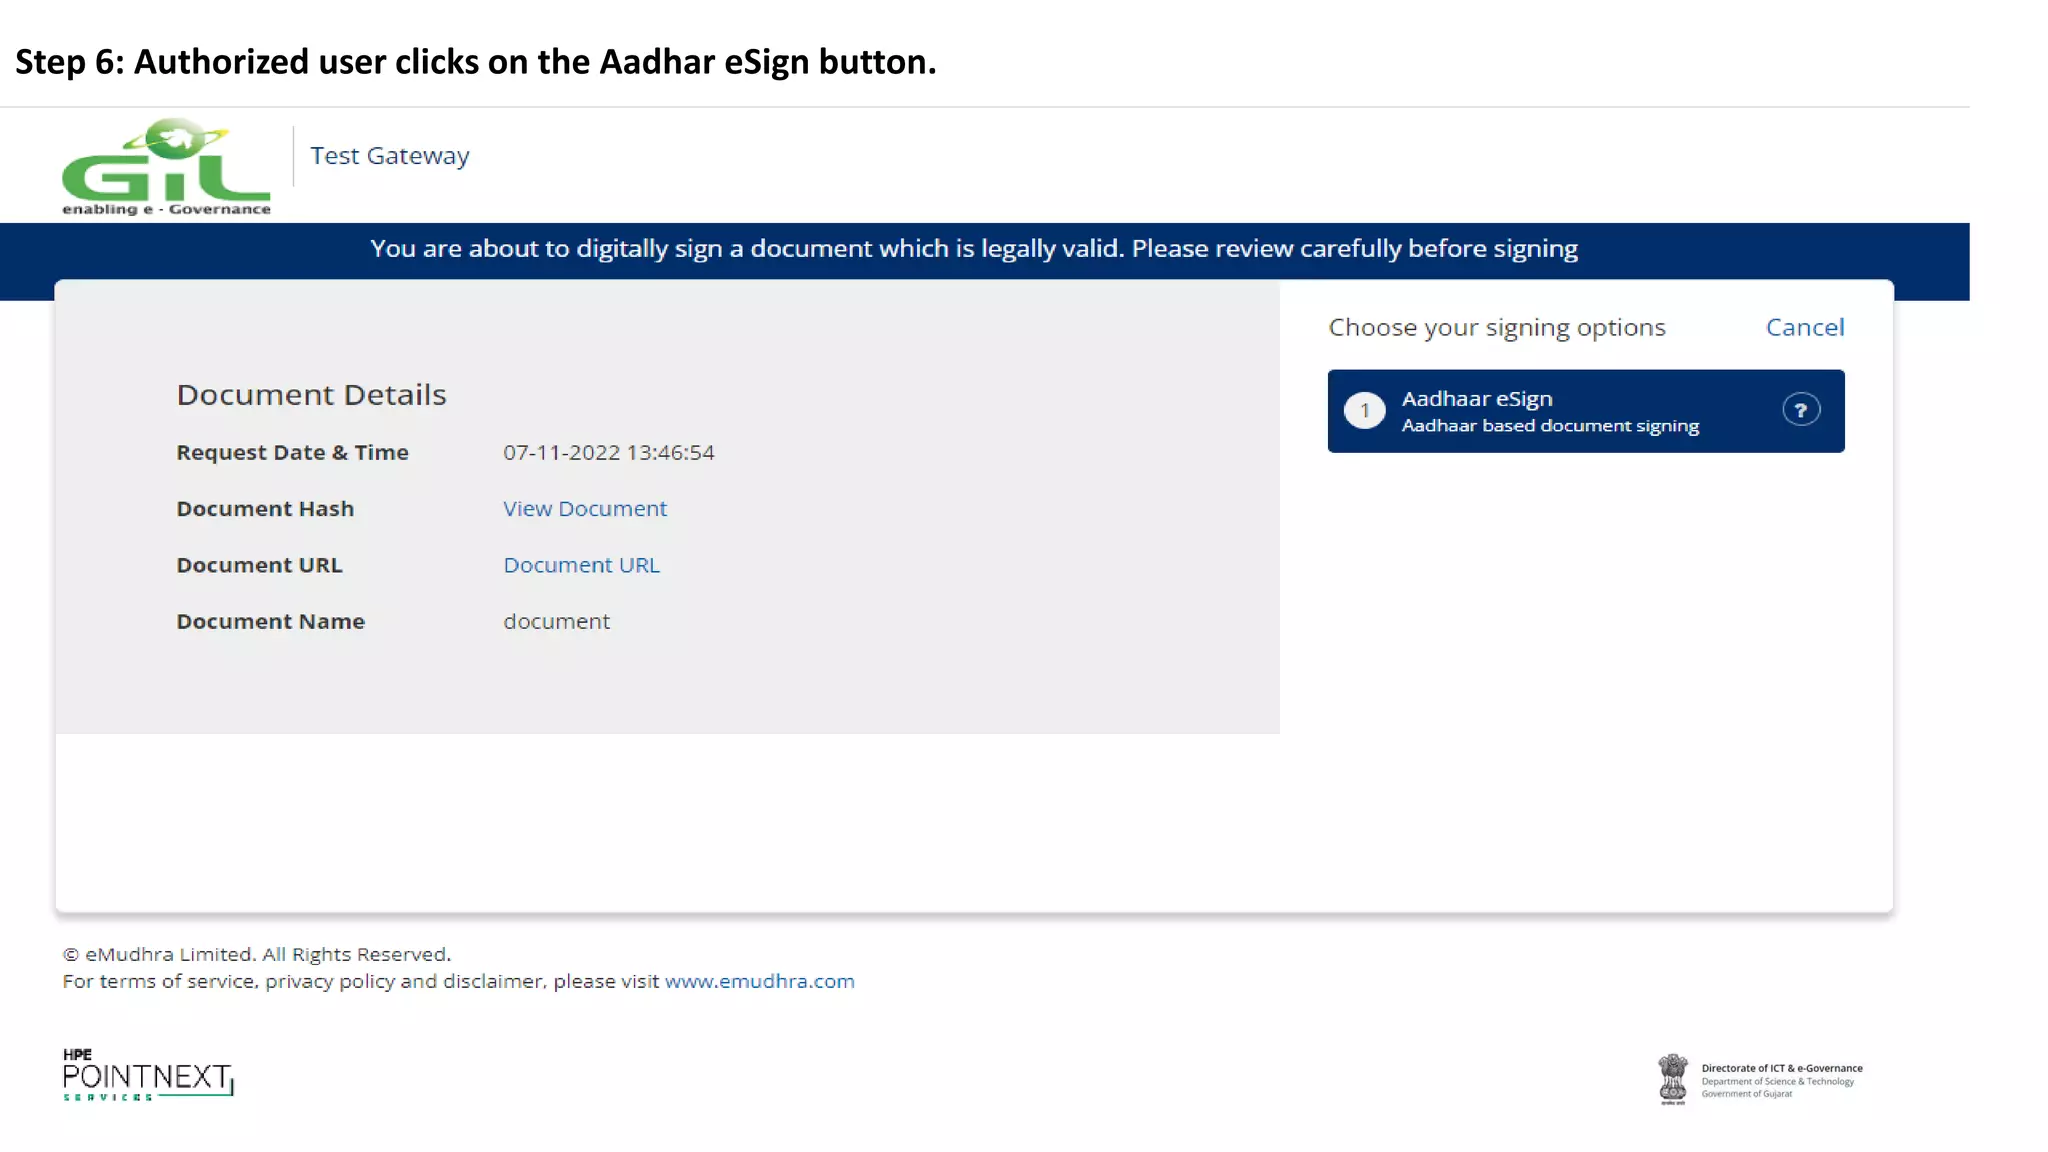Click the Government of Gujarat emblem
This screenshot has width=2048, height=1152.
(x=1672, y=1079)
